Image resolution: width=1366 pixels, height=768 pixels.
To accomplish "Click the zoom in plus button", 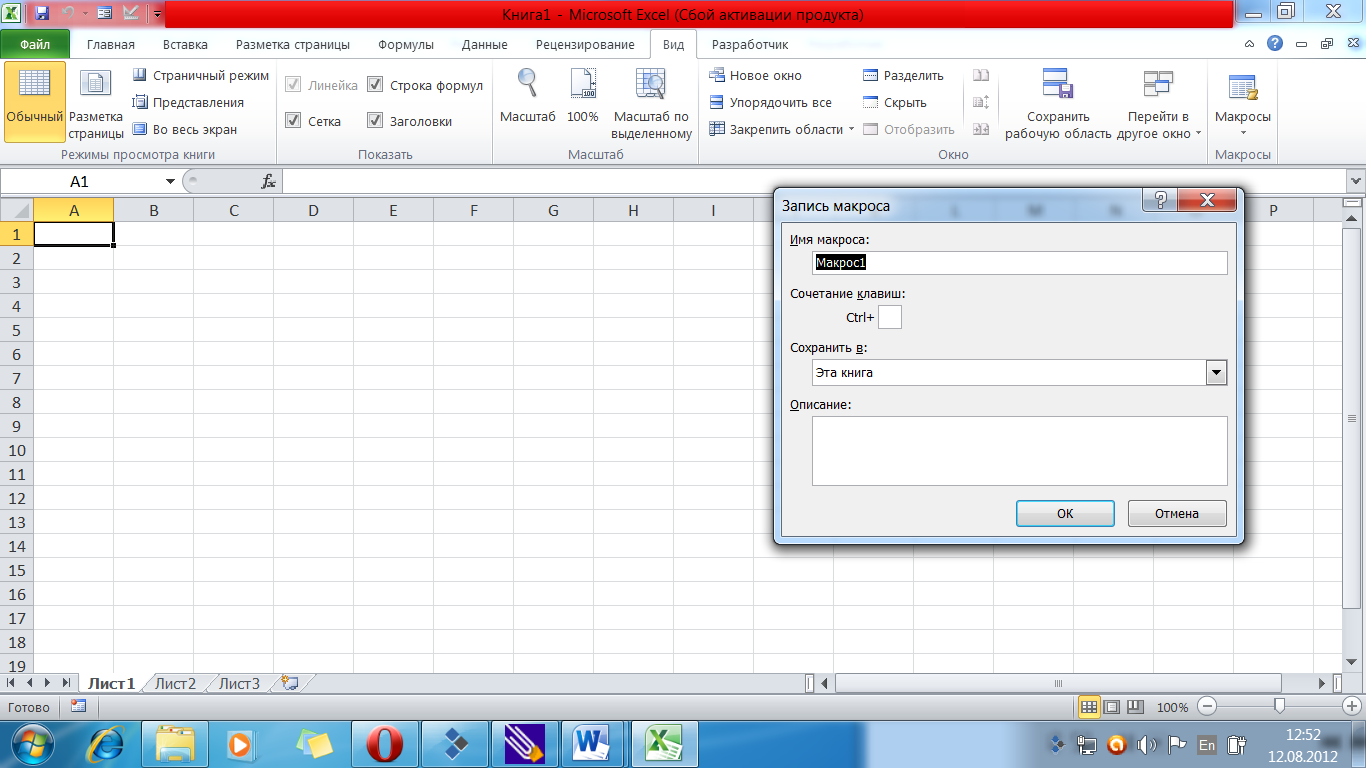I will click(1354, 707).
